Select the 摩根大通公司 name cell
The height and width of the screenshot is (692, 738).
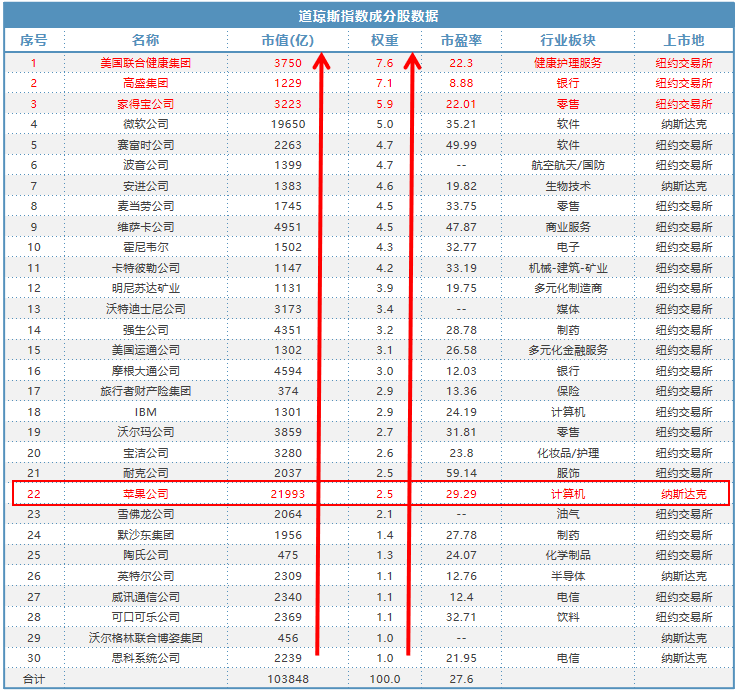[x=145, y=371]
